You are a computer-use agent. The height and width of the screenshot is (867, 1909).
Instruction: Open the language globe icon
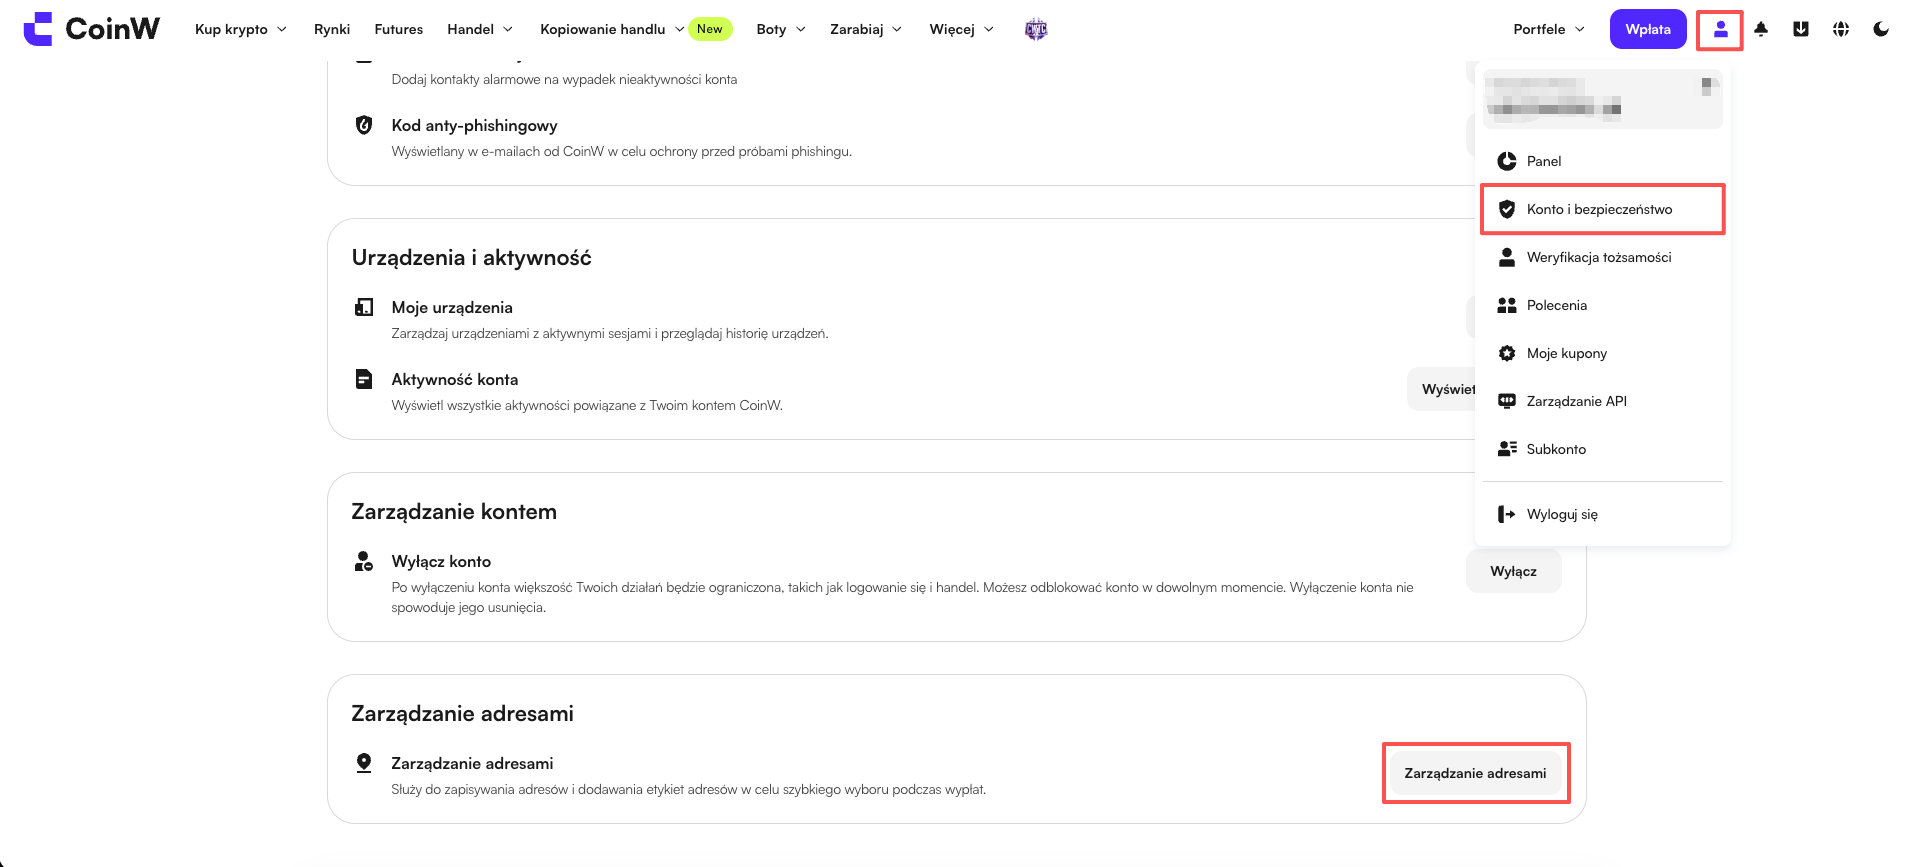pyautogui.click(x=1841, y=29)
